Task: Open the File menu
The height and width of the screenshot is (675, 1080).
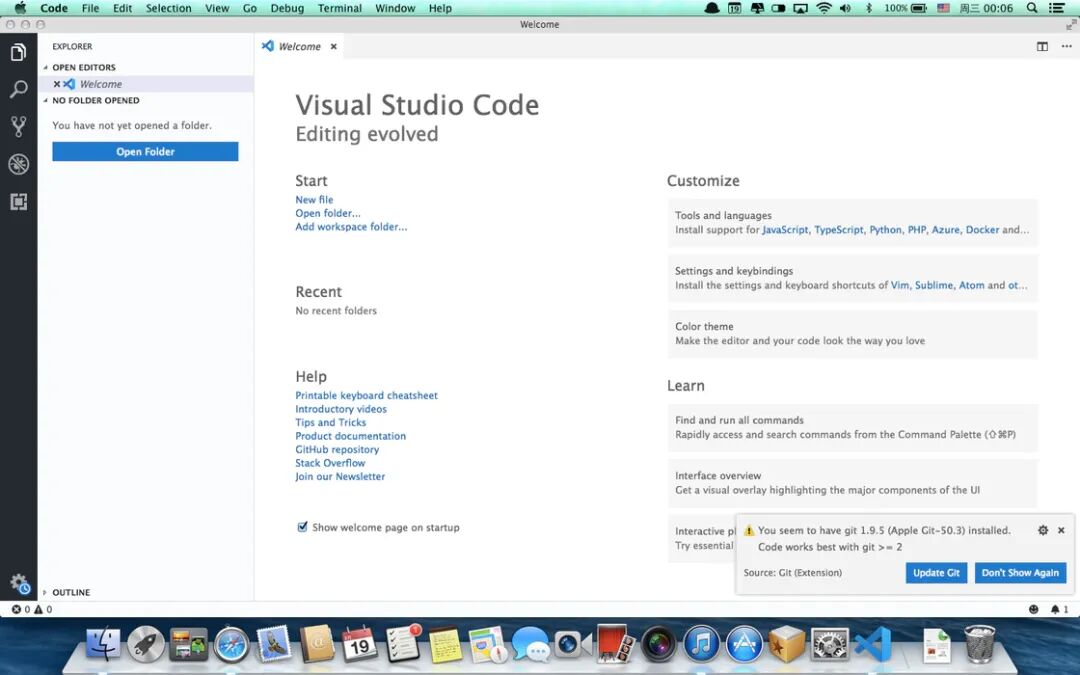Action: pyautogui.click(x=90, y=8)
